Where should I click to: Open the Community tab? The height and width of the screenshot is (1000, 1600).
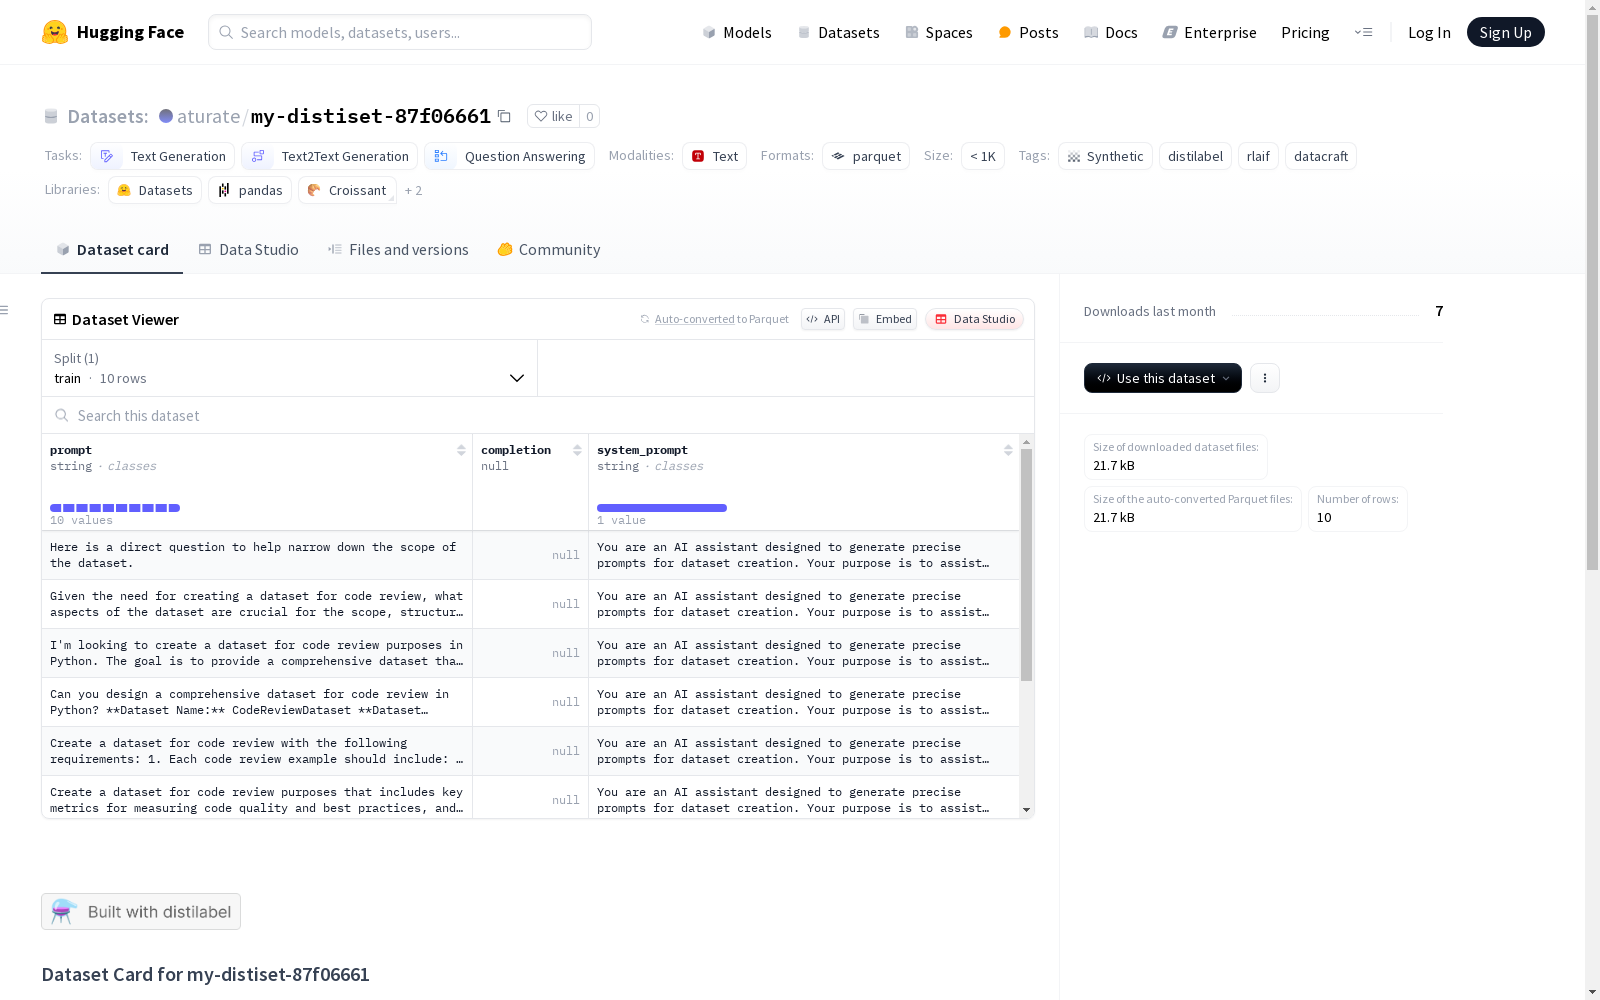click(x=549, y=250)
